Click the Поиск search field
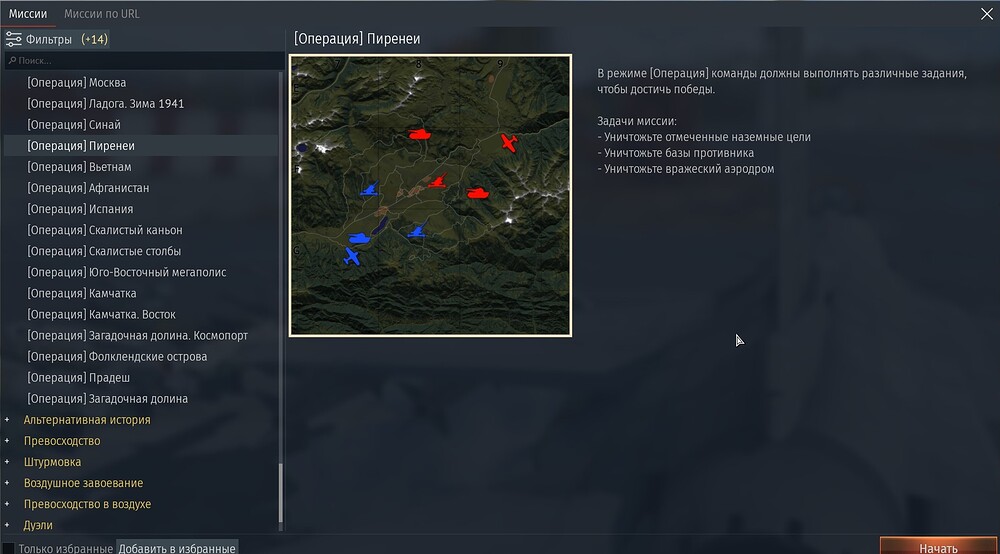1000x554 pixels. pyautogui.click(x=145, y=61)
